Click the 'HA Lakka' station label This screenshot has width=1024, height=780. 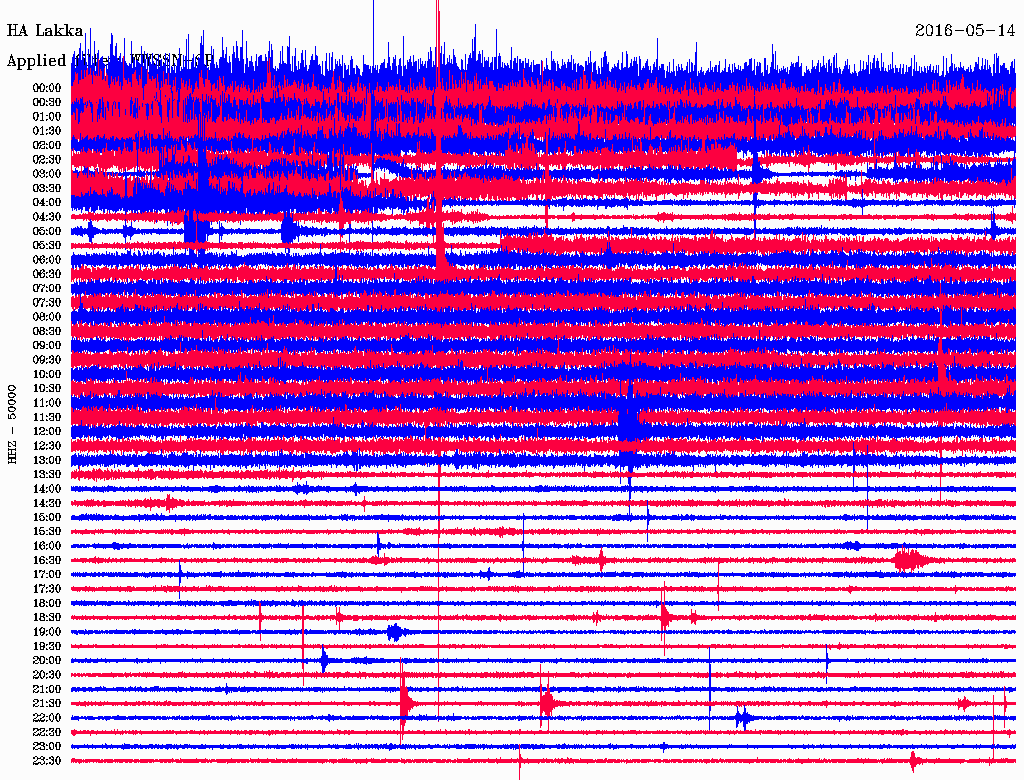point(45,31)
